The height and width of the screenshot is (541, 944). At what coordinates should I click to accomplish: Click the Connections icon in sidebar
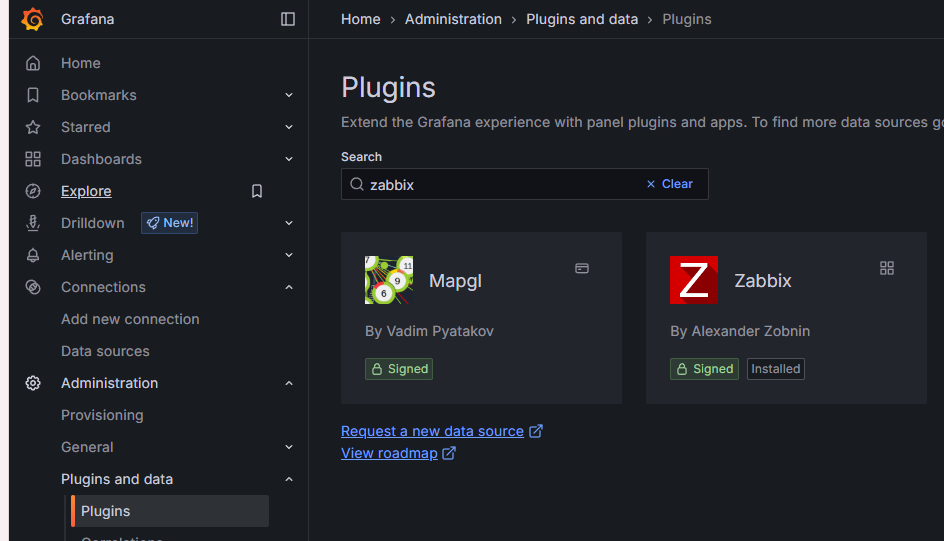(33, 287)
